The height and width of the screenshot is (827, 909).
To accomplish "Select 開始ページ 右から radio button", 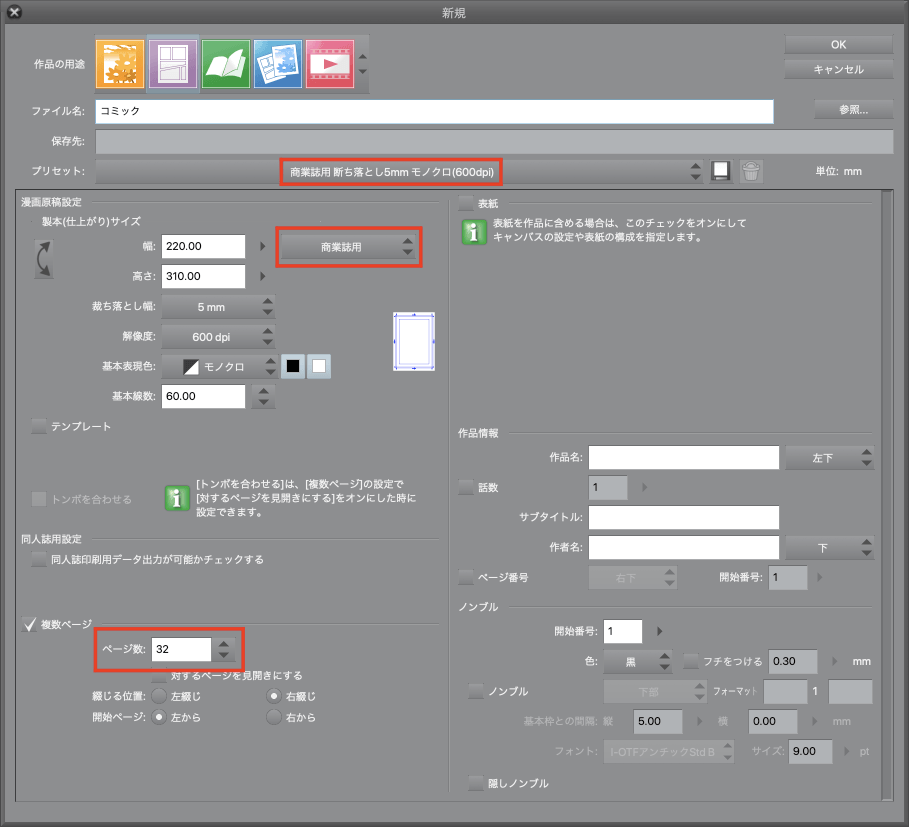I will point(274,717).
